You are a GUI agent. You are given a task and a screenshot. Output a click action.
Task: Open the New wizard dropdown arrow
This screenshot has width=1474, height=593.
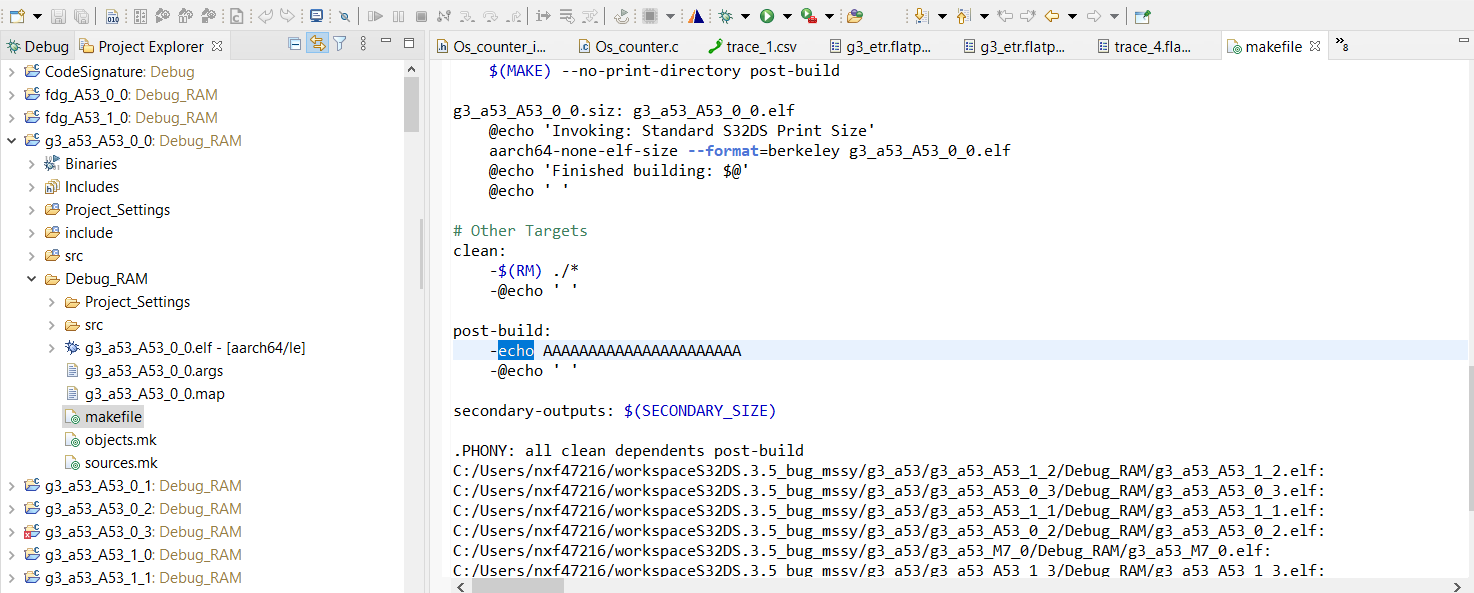tap(37, 16)
